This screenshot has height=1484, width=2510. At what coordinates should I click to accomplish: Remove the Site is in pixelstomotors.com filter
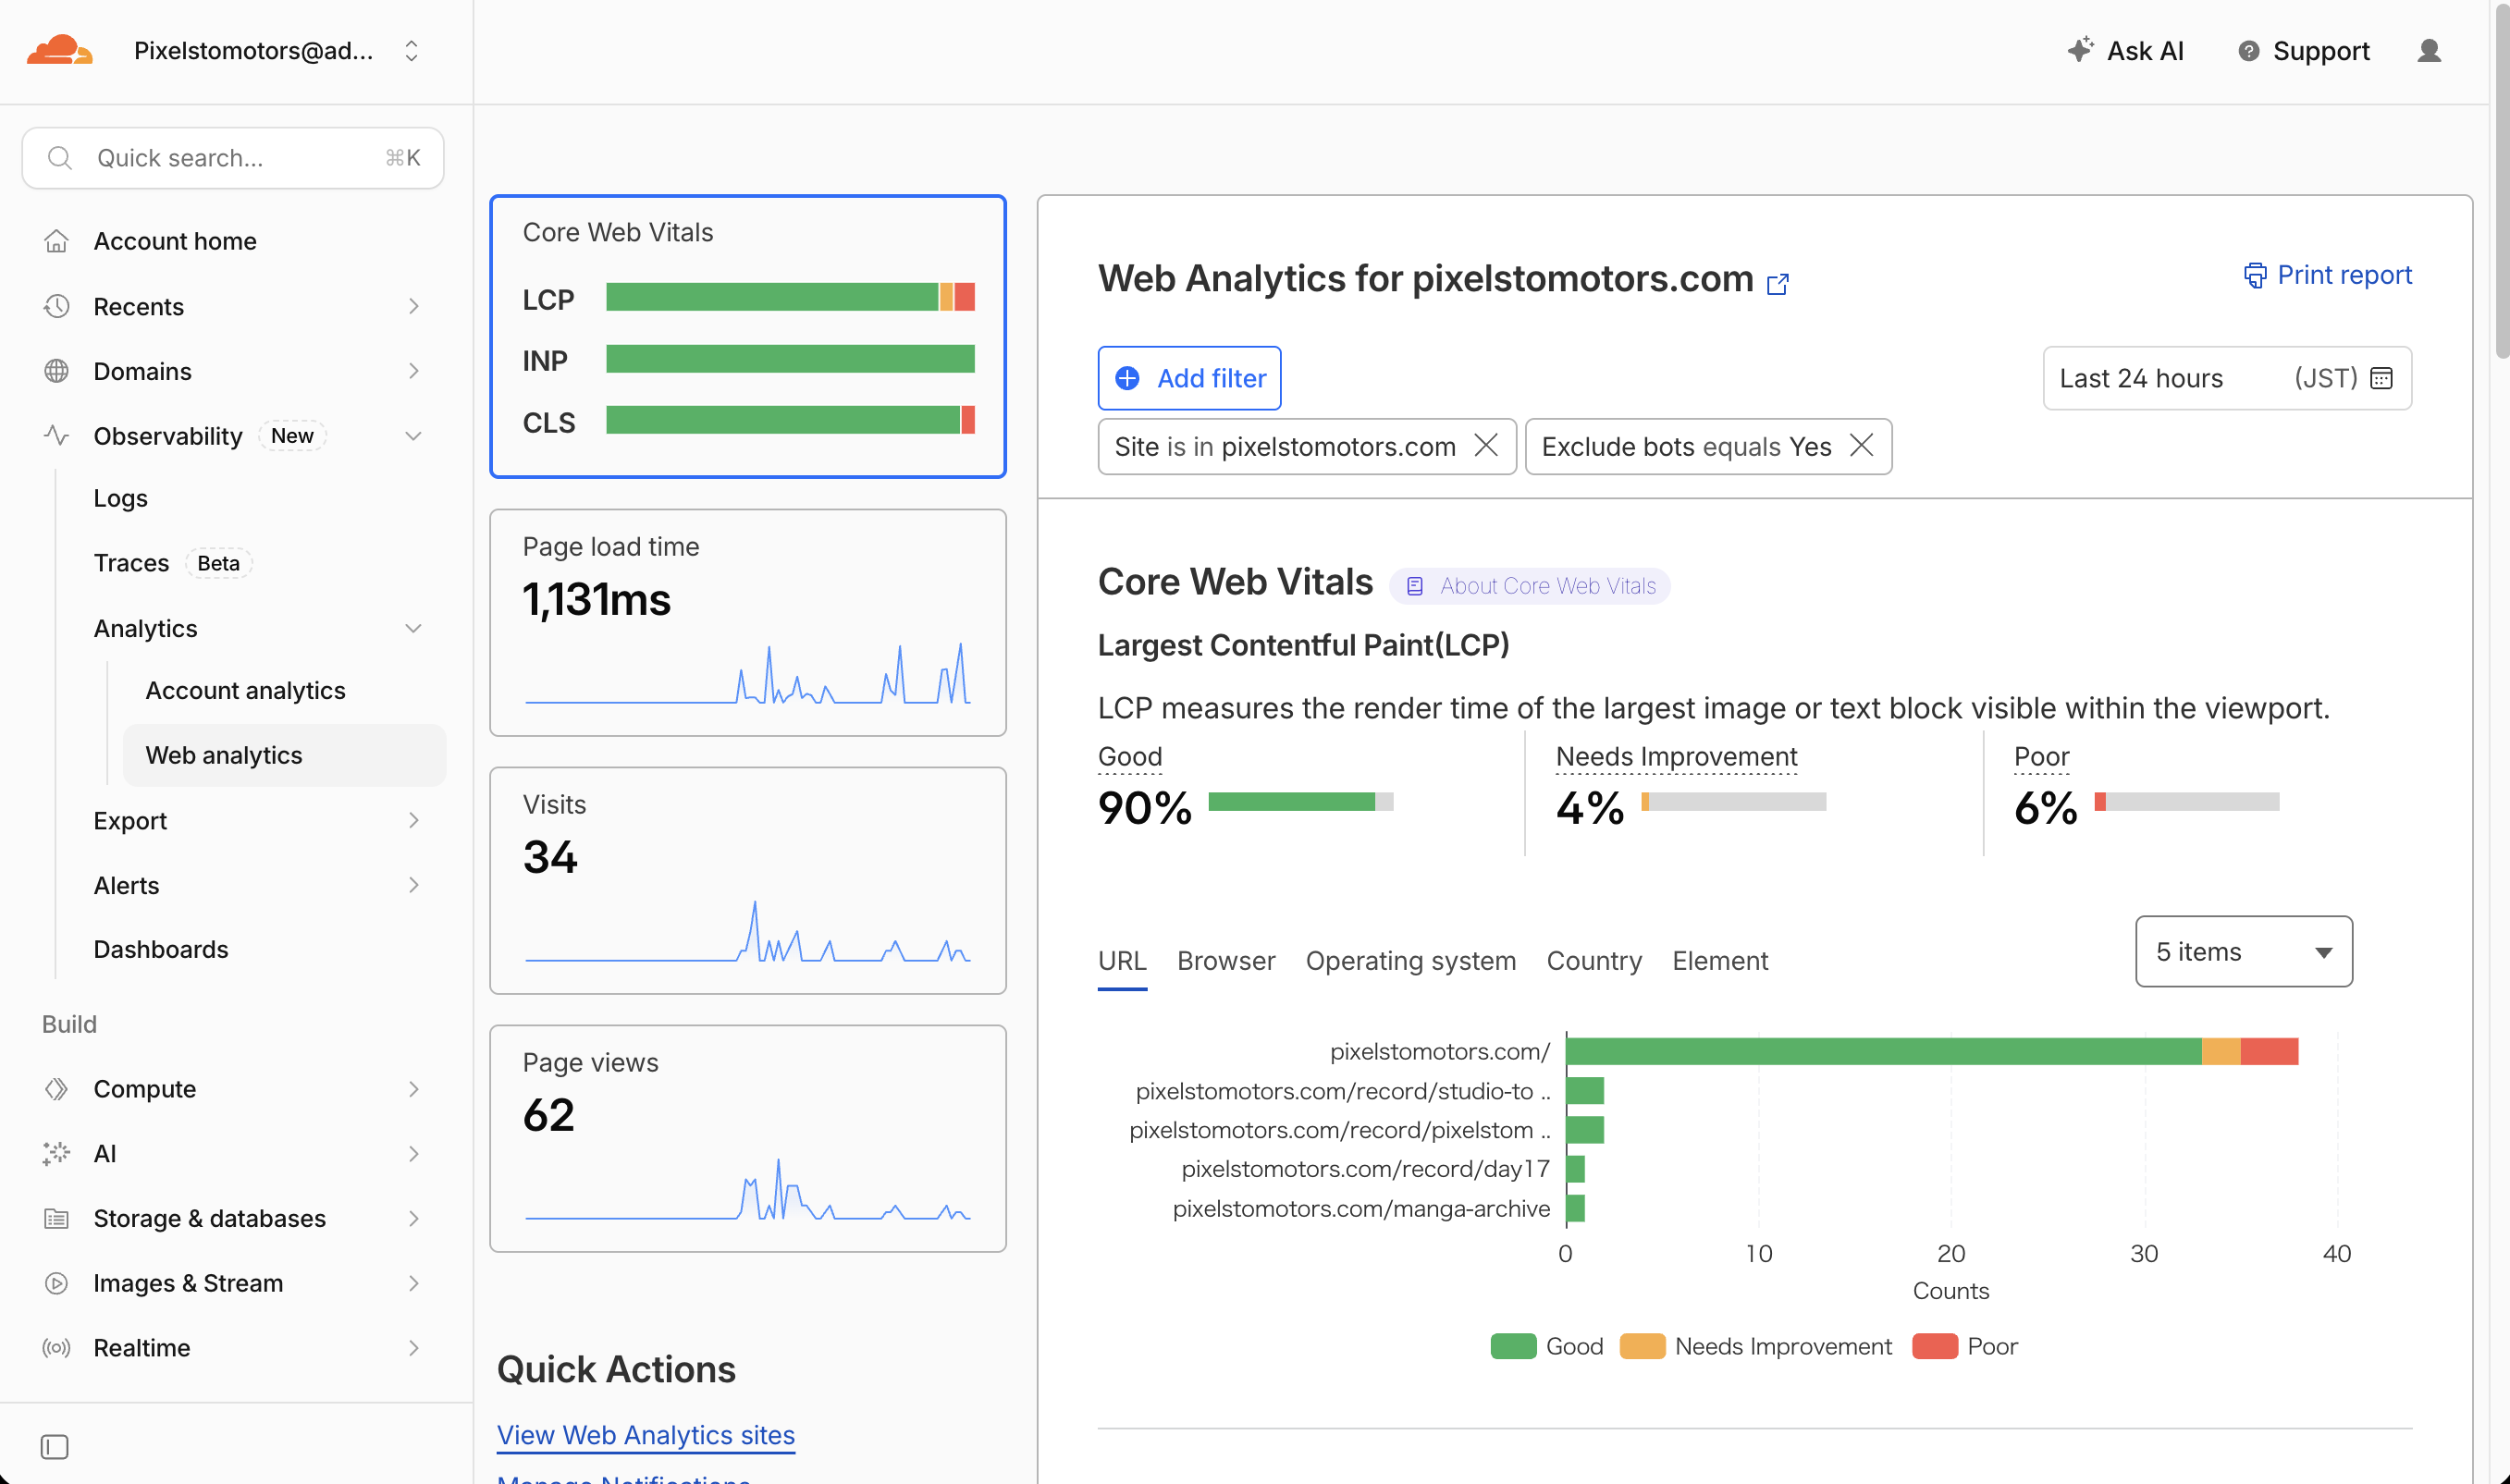(x=1486, y=445)
